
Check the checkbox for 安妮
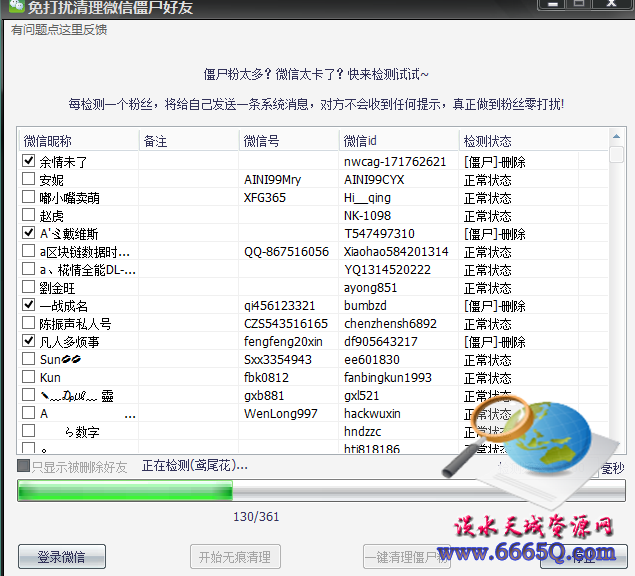[28, 179]
